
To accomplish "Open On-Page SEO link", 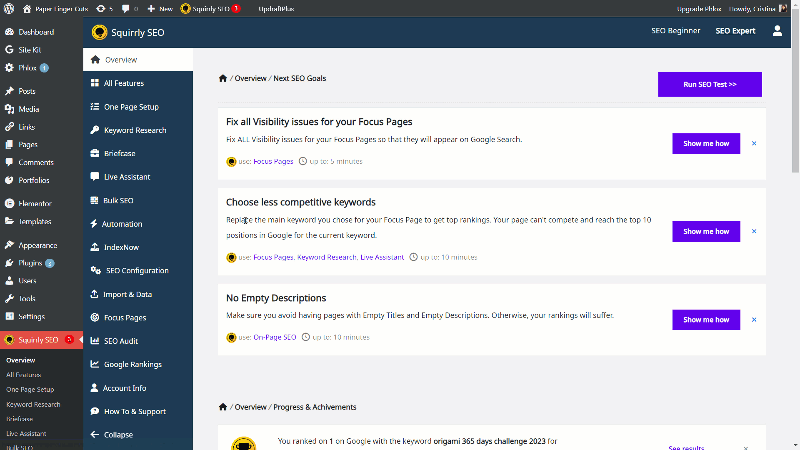I will tap(274, 337).
